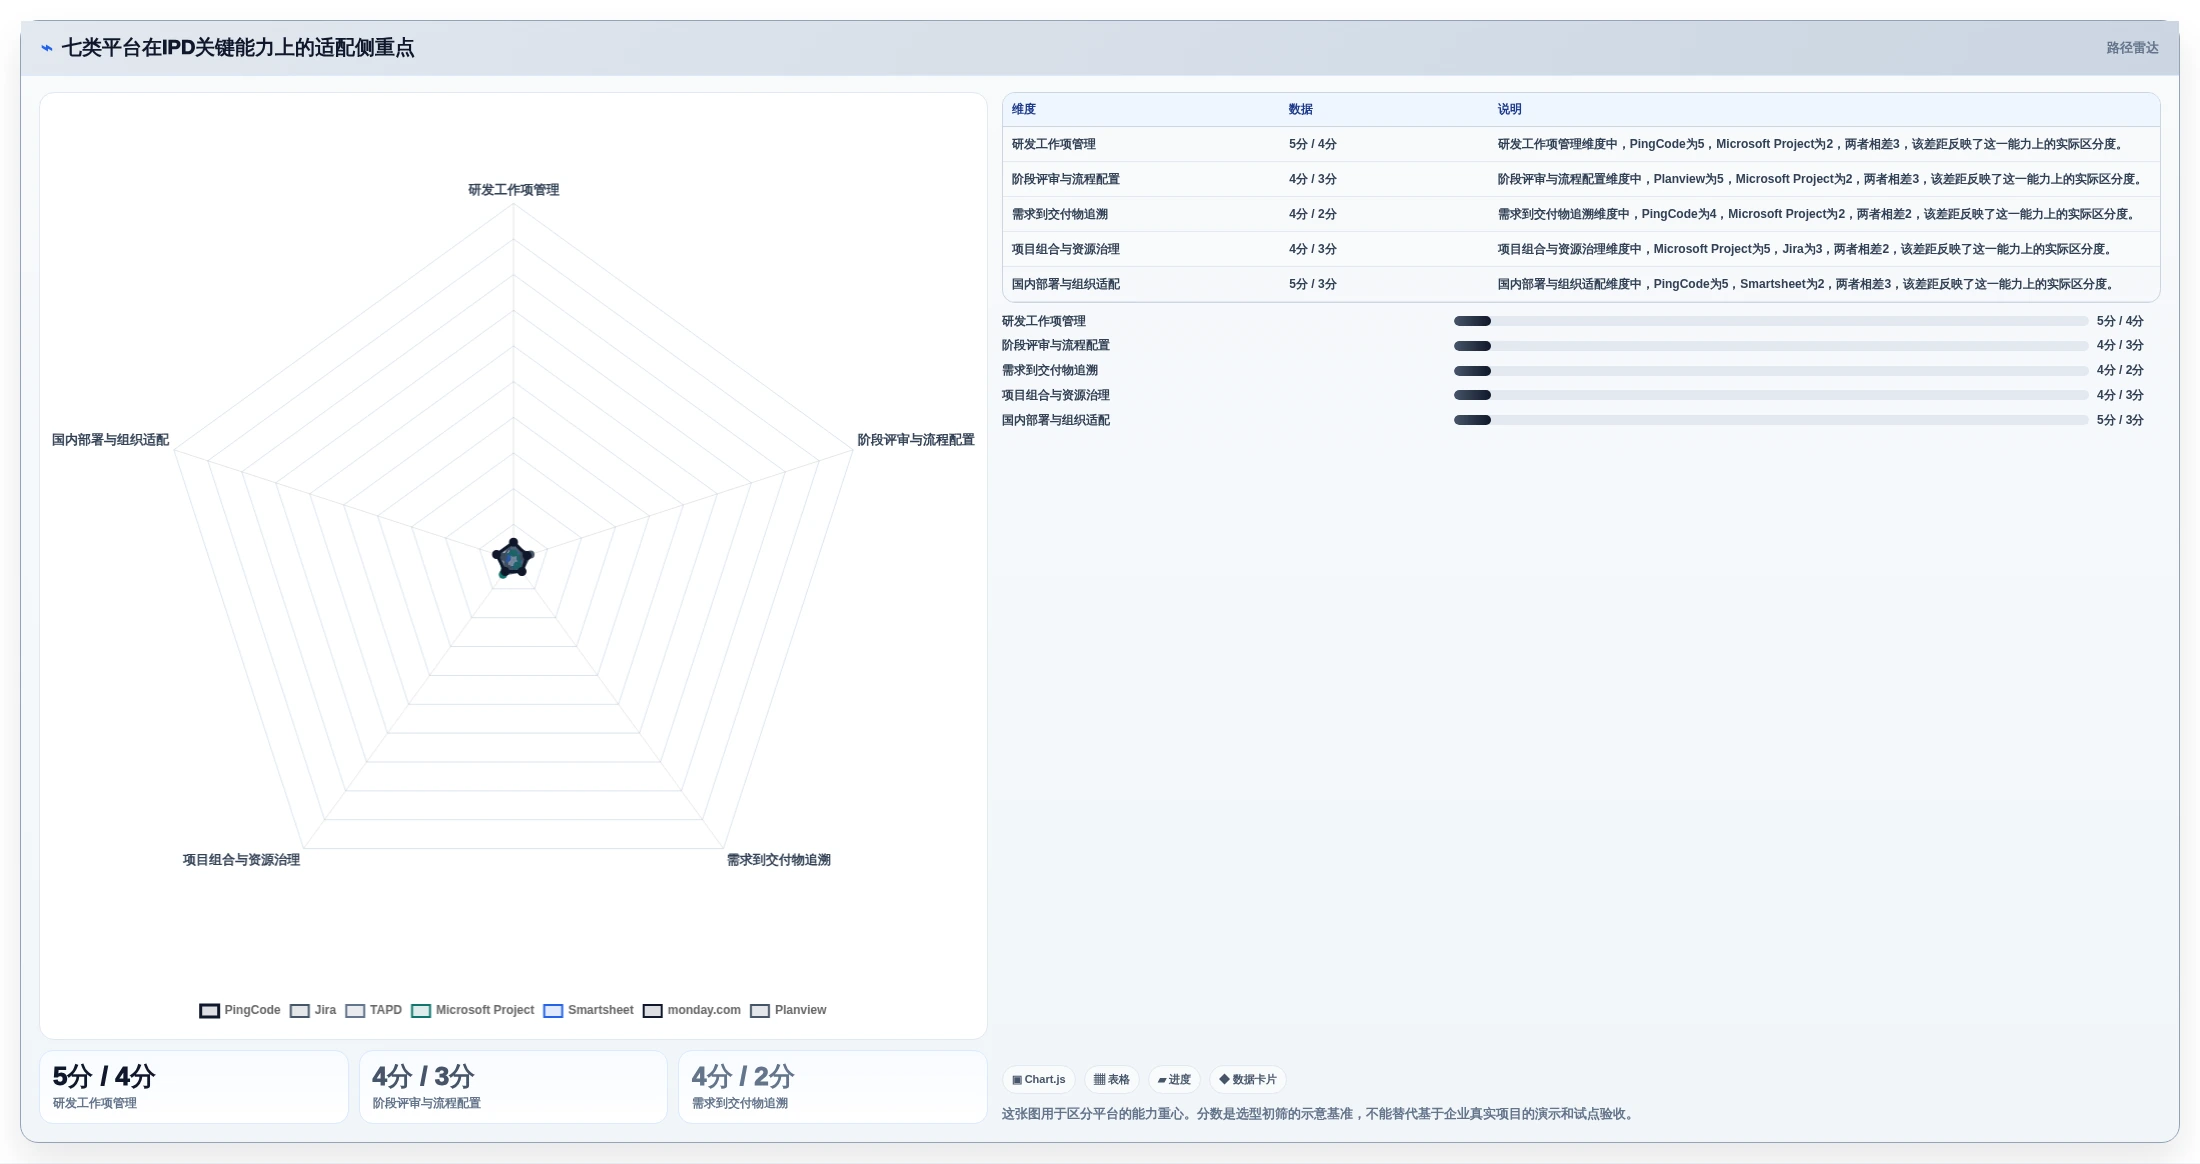Click the description mentioning Planview为5
This screenshot has width=2200, height=1164.
(1822, 179)
